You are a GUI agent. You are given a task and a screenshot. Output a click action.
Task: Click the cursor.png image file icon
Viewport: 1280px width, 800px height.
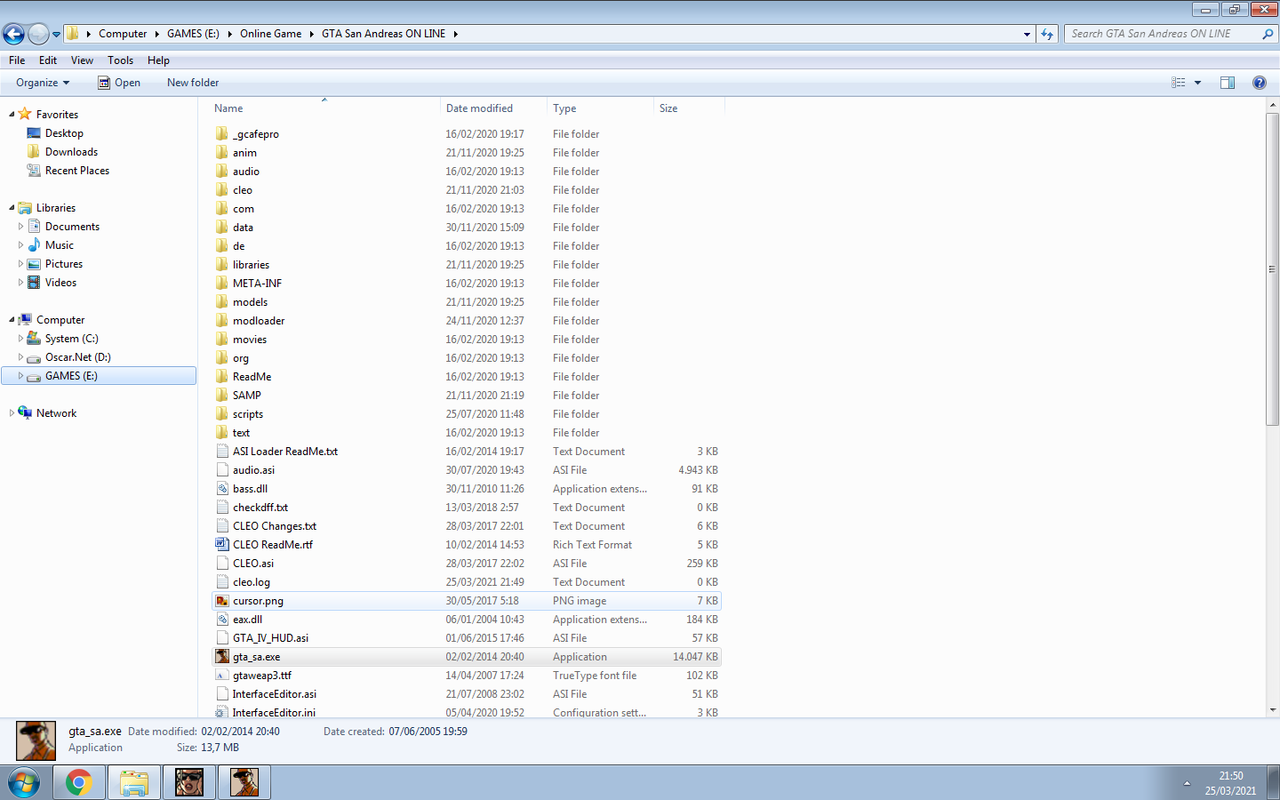tap(222, 601)
